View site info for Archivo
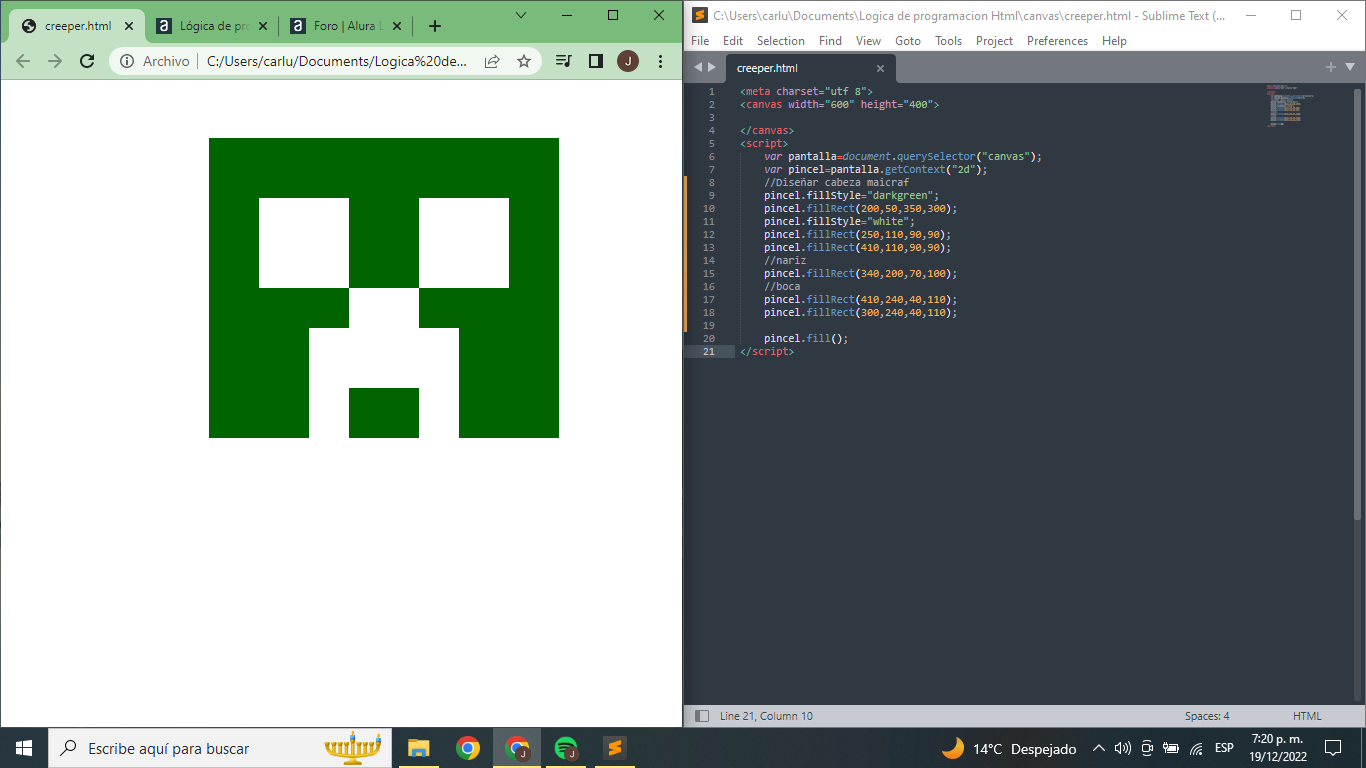This screenshot has width=1366, height=768. (155, 61)
